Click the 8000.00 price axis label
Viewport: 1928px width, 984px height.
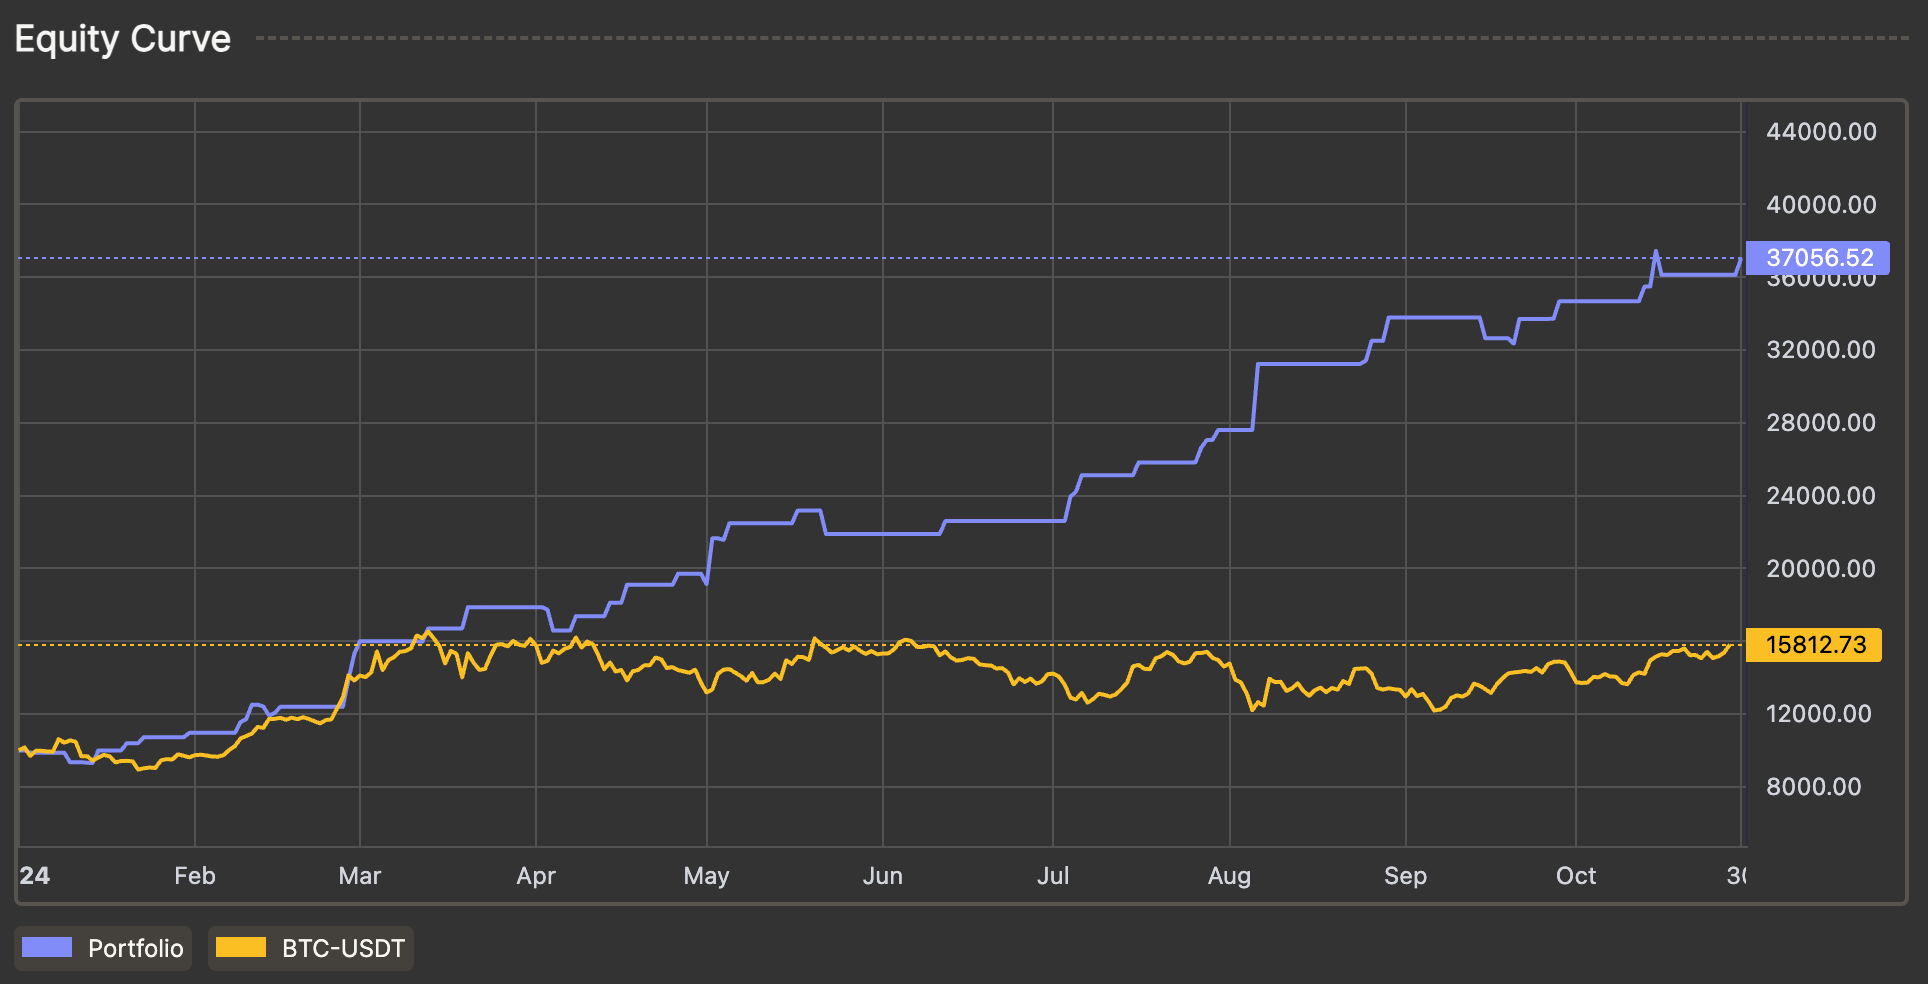(1814, 787)
